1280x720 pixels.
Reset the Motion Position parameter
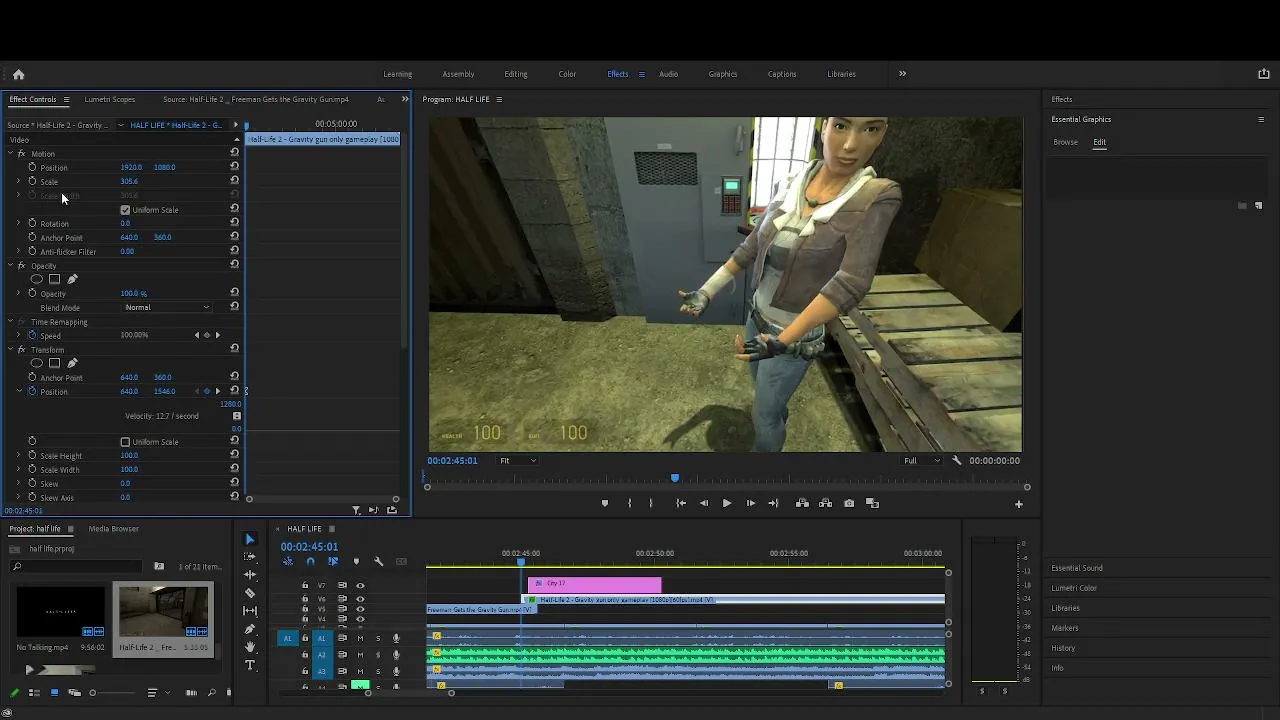[x=235, y=167]
